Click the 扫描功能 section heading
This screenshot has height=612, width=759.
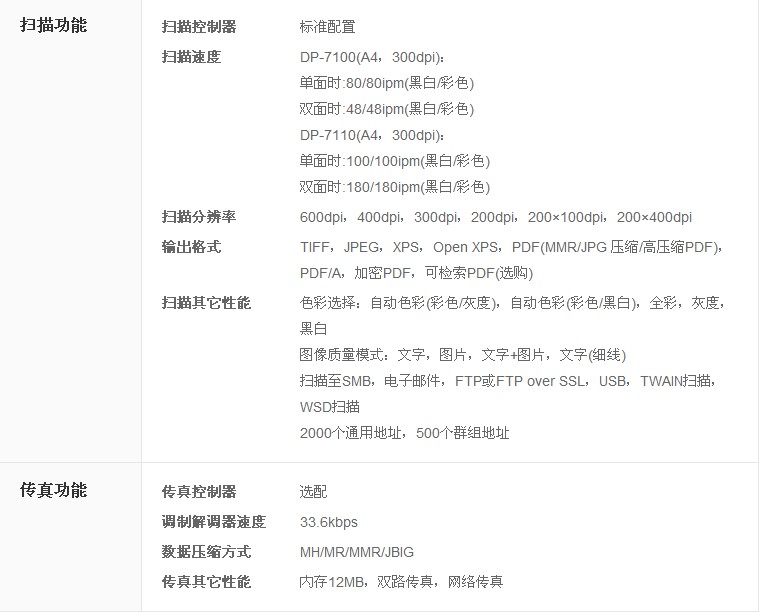pyautogui.click(x=54, y=25)
